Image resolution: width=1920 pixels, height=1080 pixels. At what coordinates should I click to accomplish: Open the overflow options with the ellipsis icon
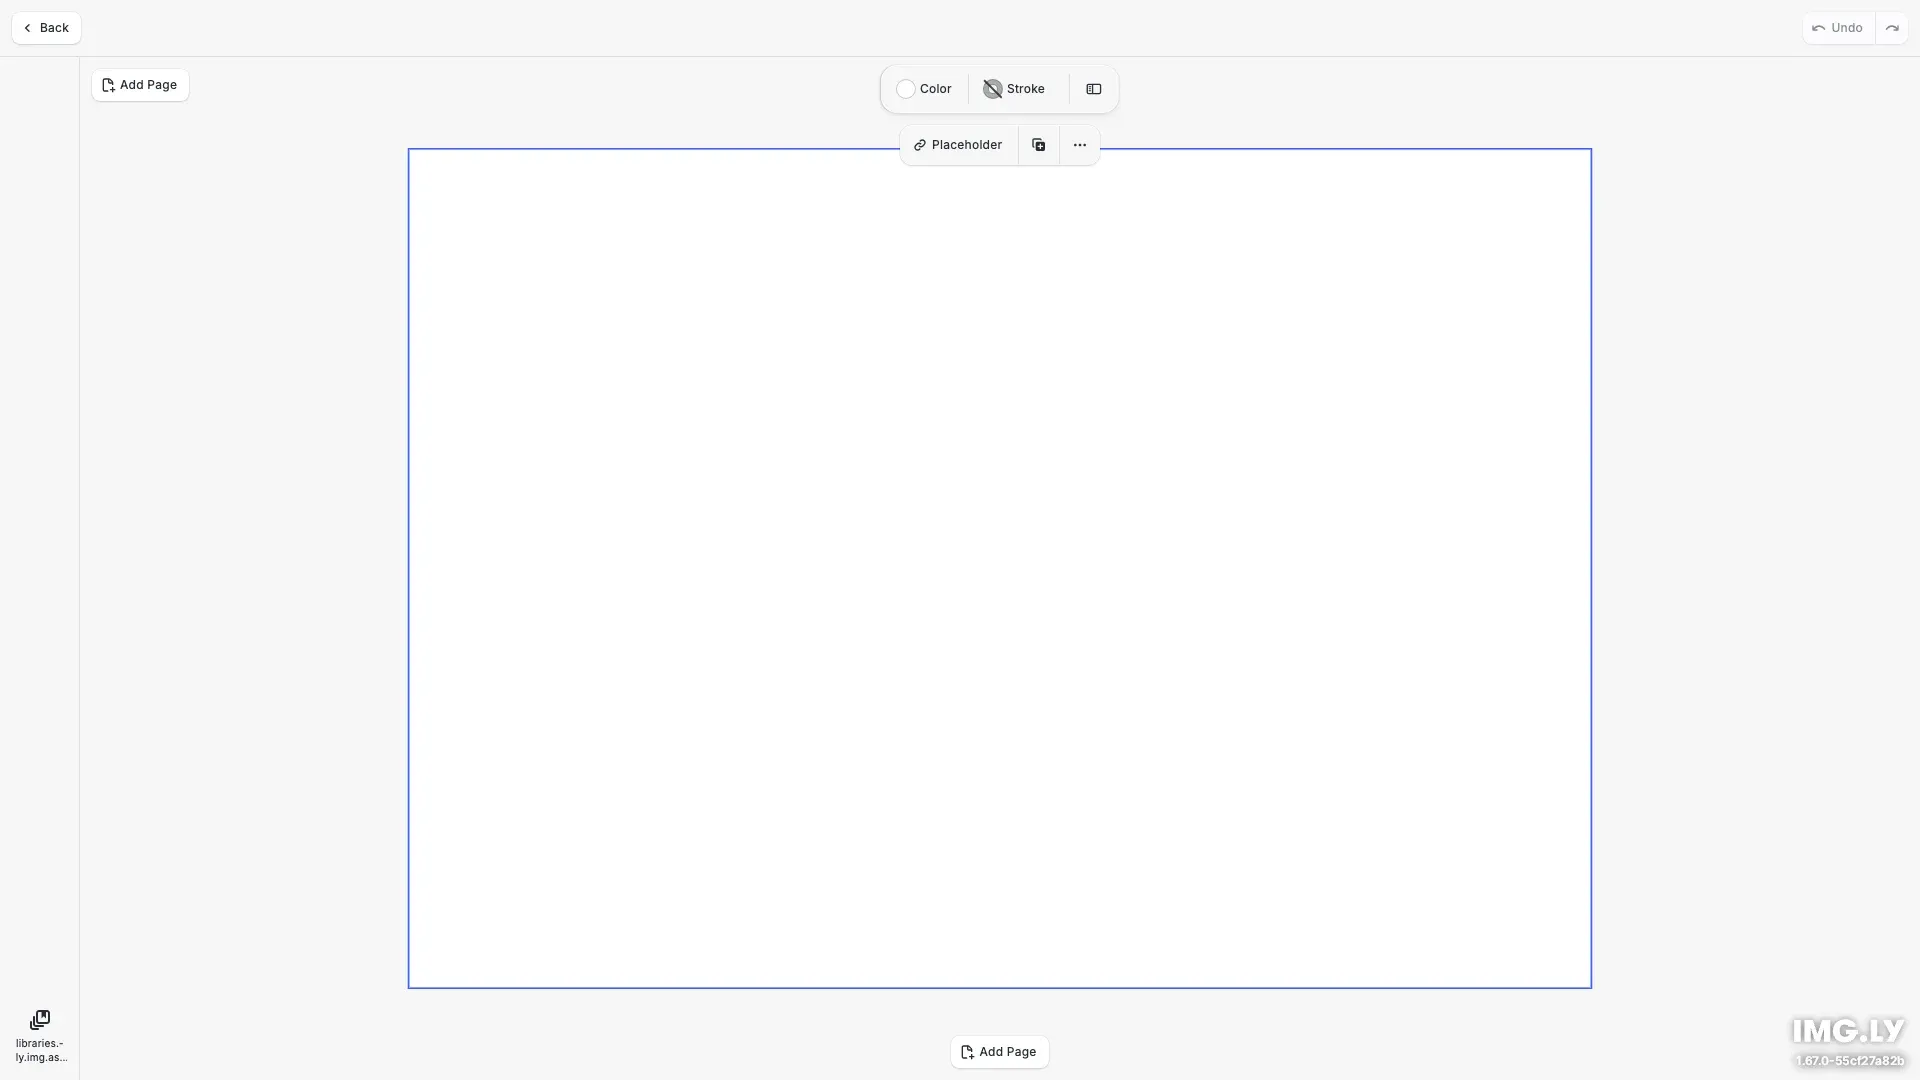(x=1079, y=144)
